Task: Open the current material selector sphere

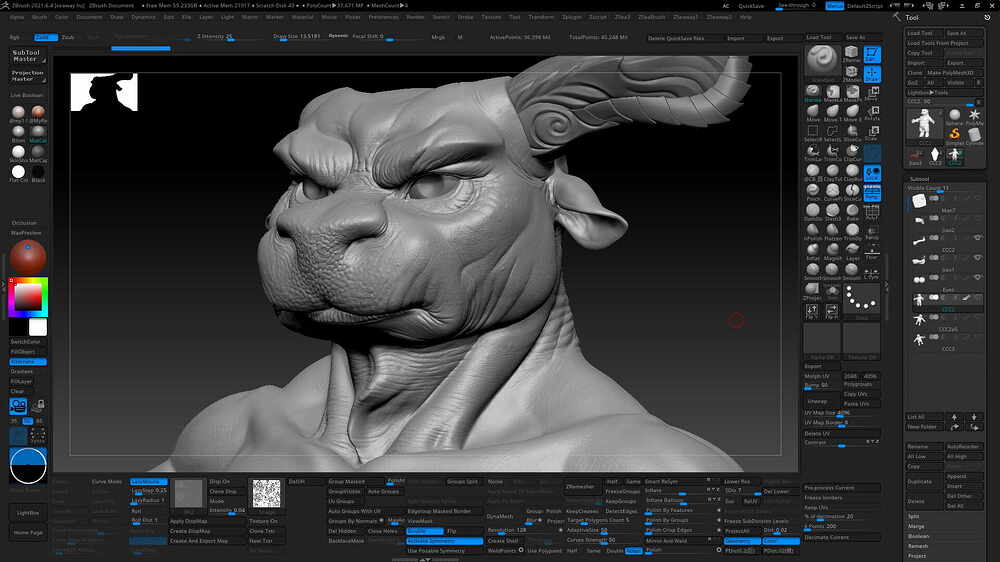Action: tap(27, 257)
